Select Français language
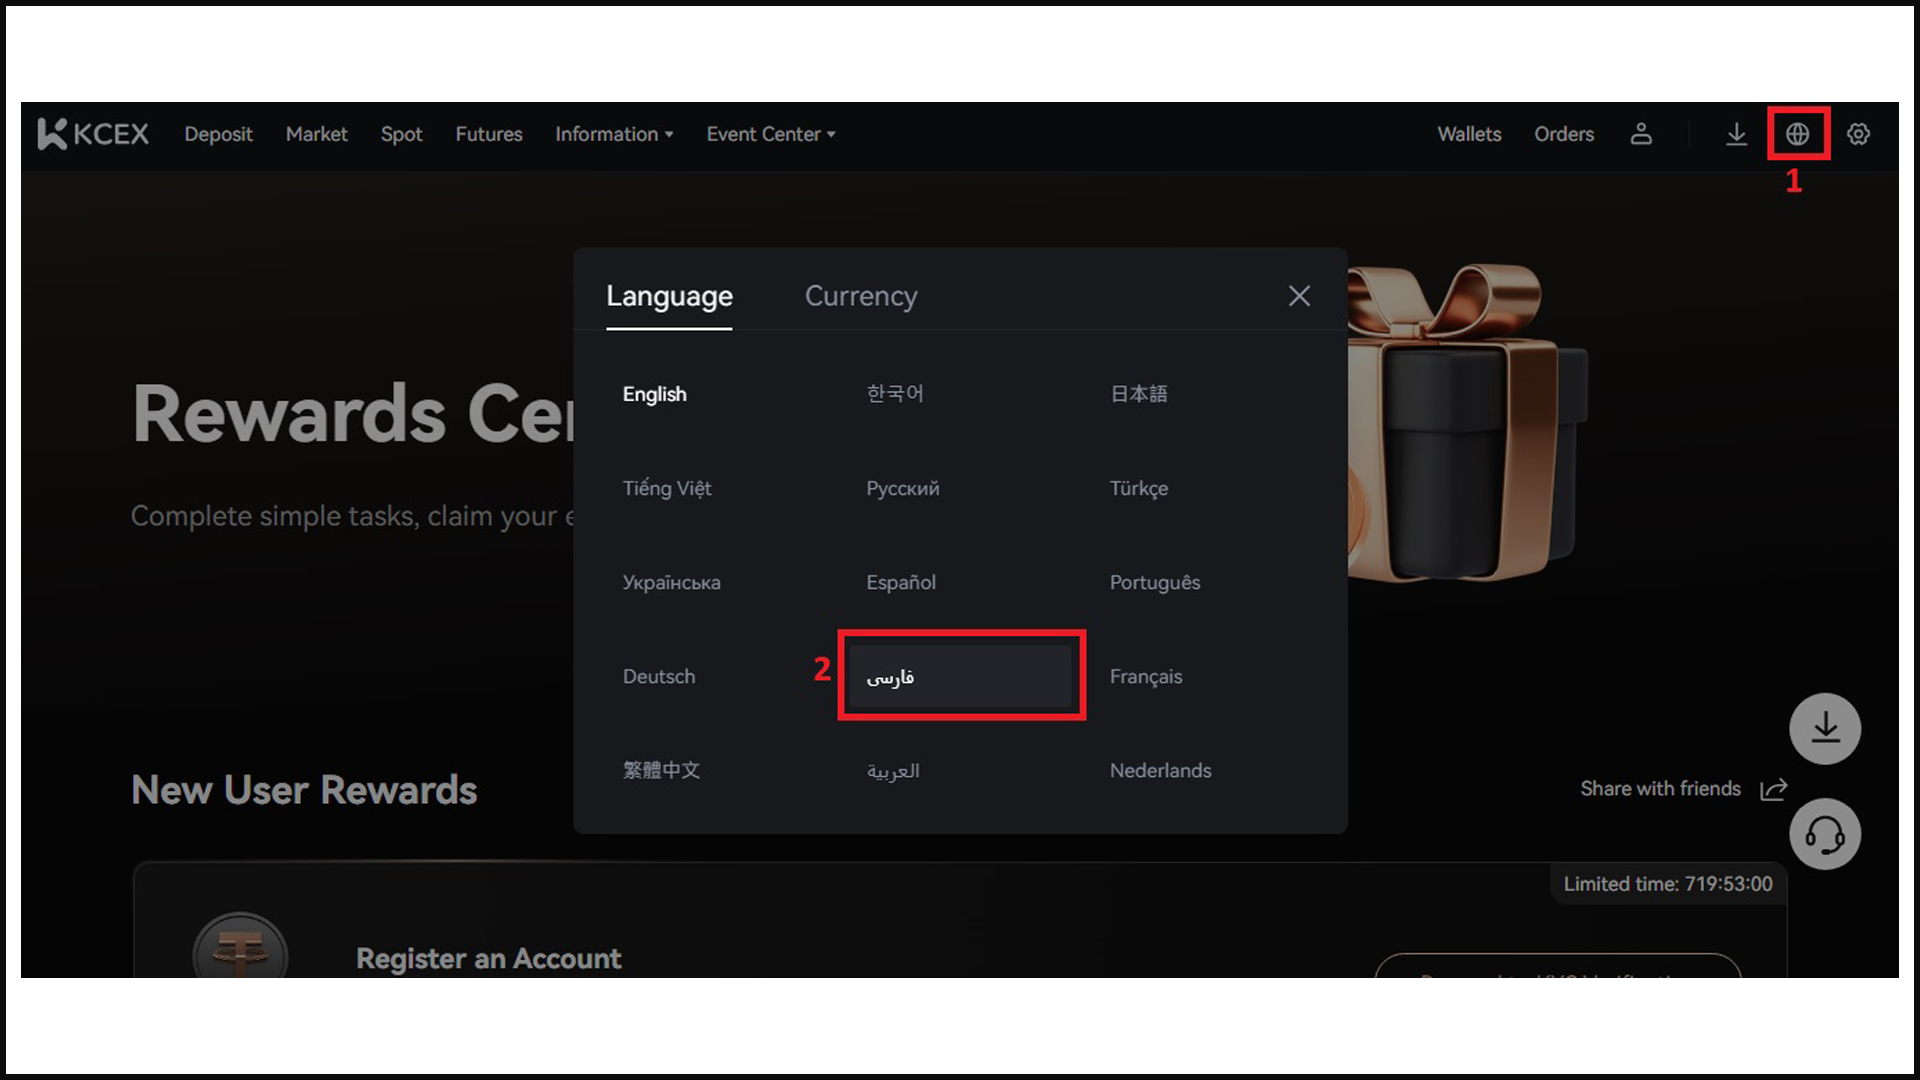Screen dimensions: 1920x1080 [x=1146, y=676]
